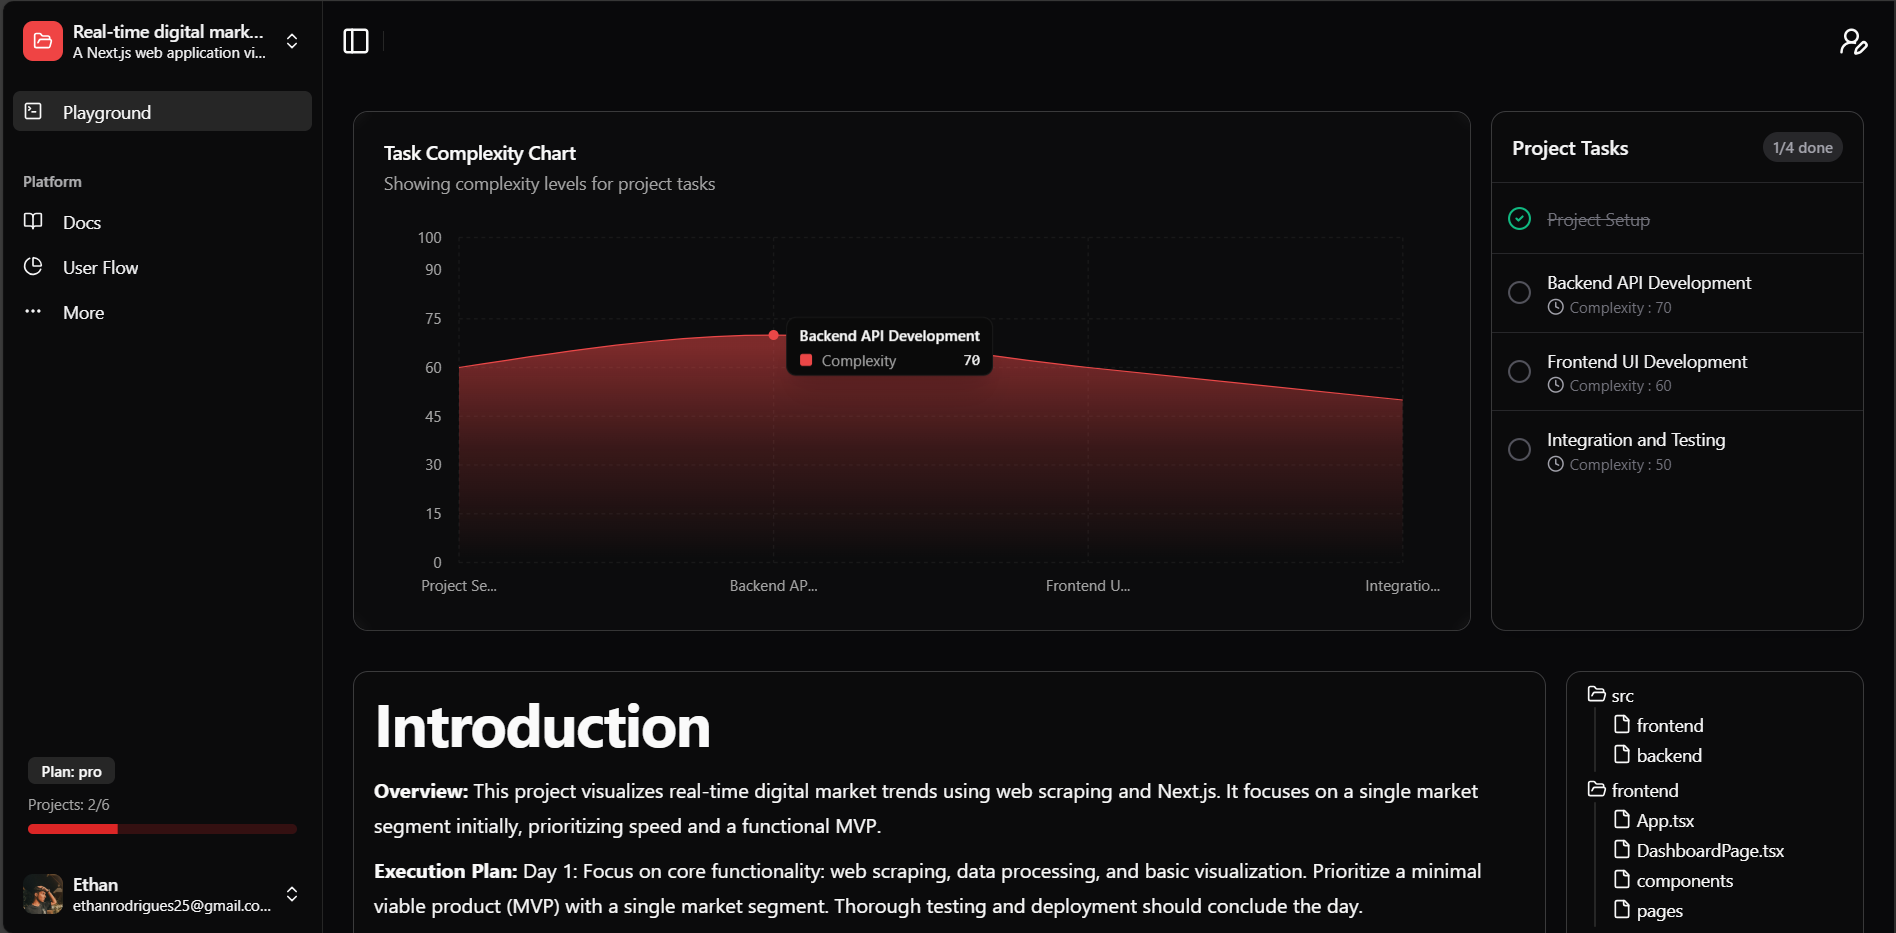This screenshot has height=933, width=1896.
Task: Open the Docs menu item
Action: [x=82, y=222]
